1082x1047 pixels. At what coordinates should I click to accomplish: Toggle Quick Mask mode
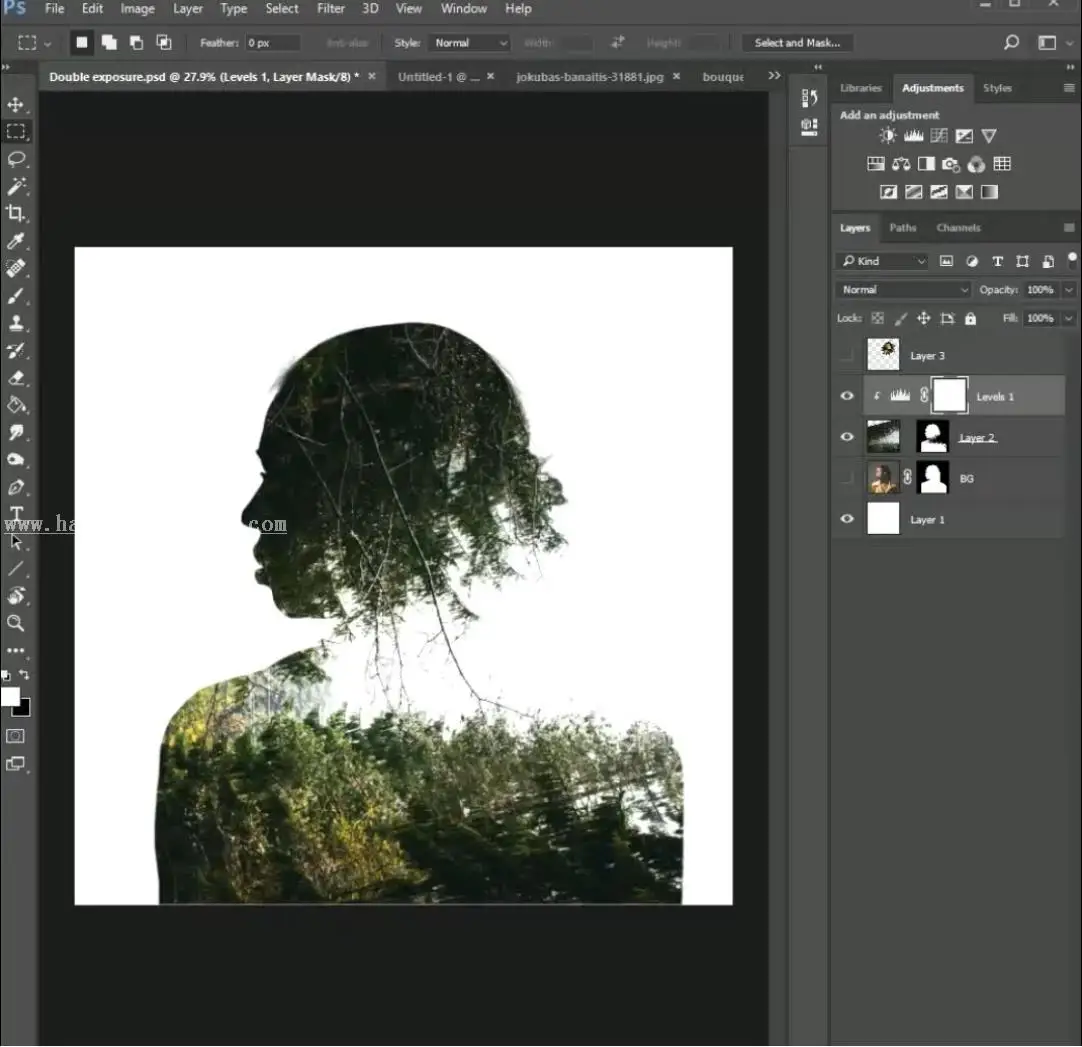click(15, 736)
